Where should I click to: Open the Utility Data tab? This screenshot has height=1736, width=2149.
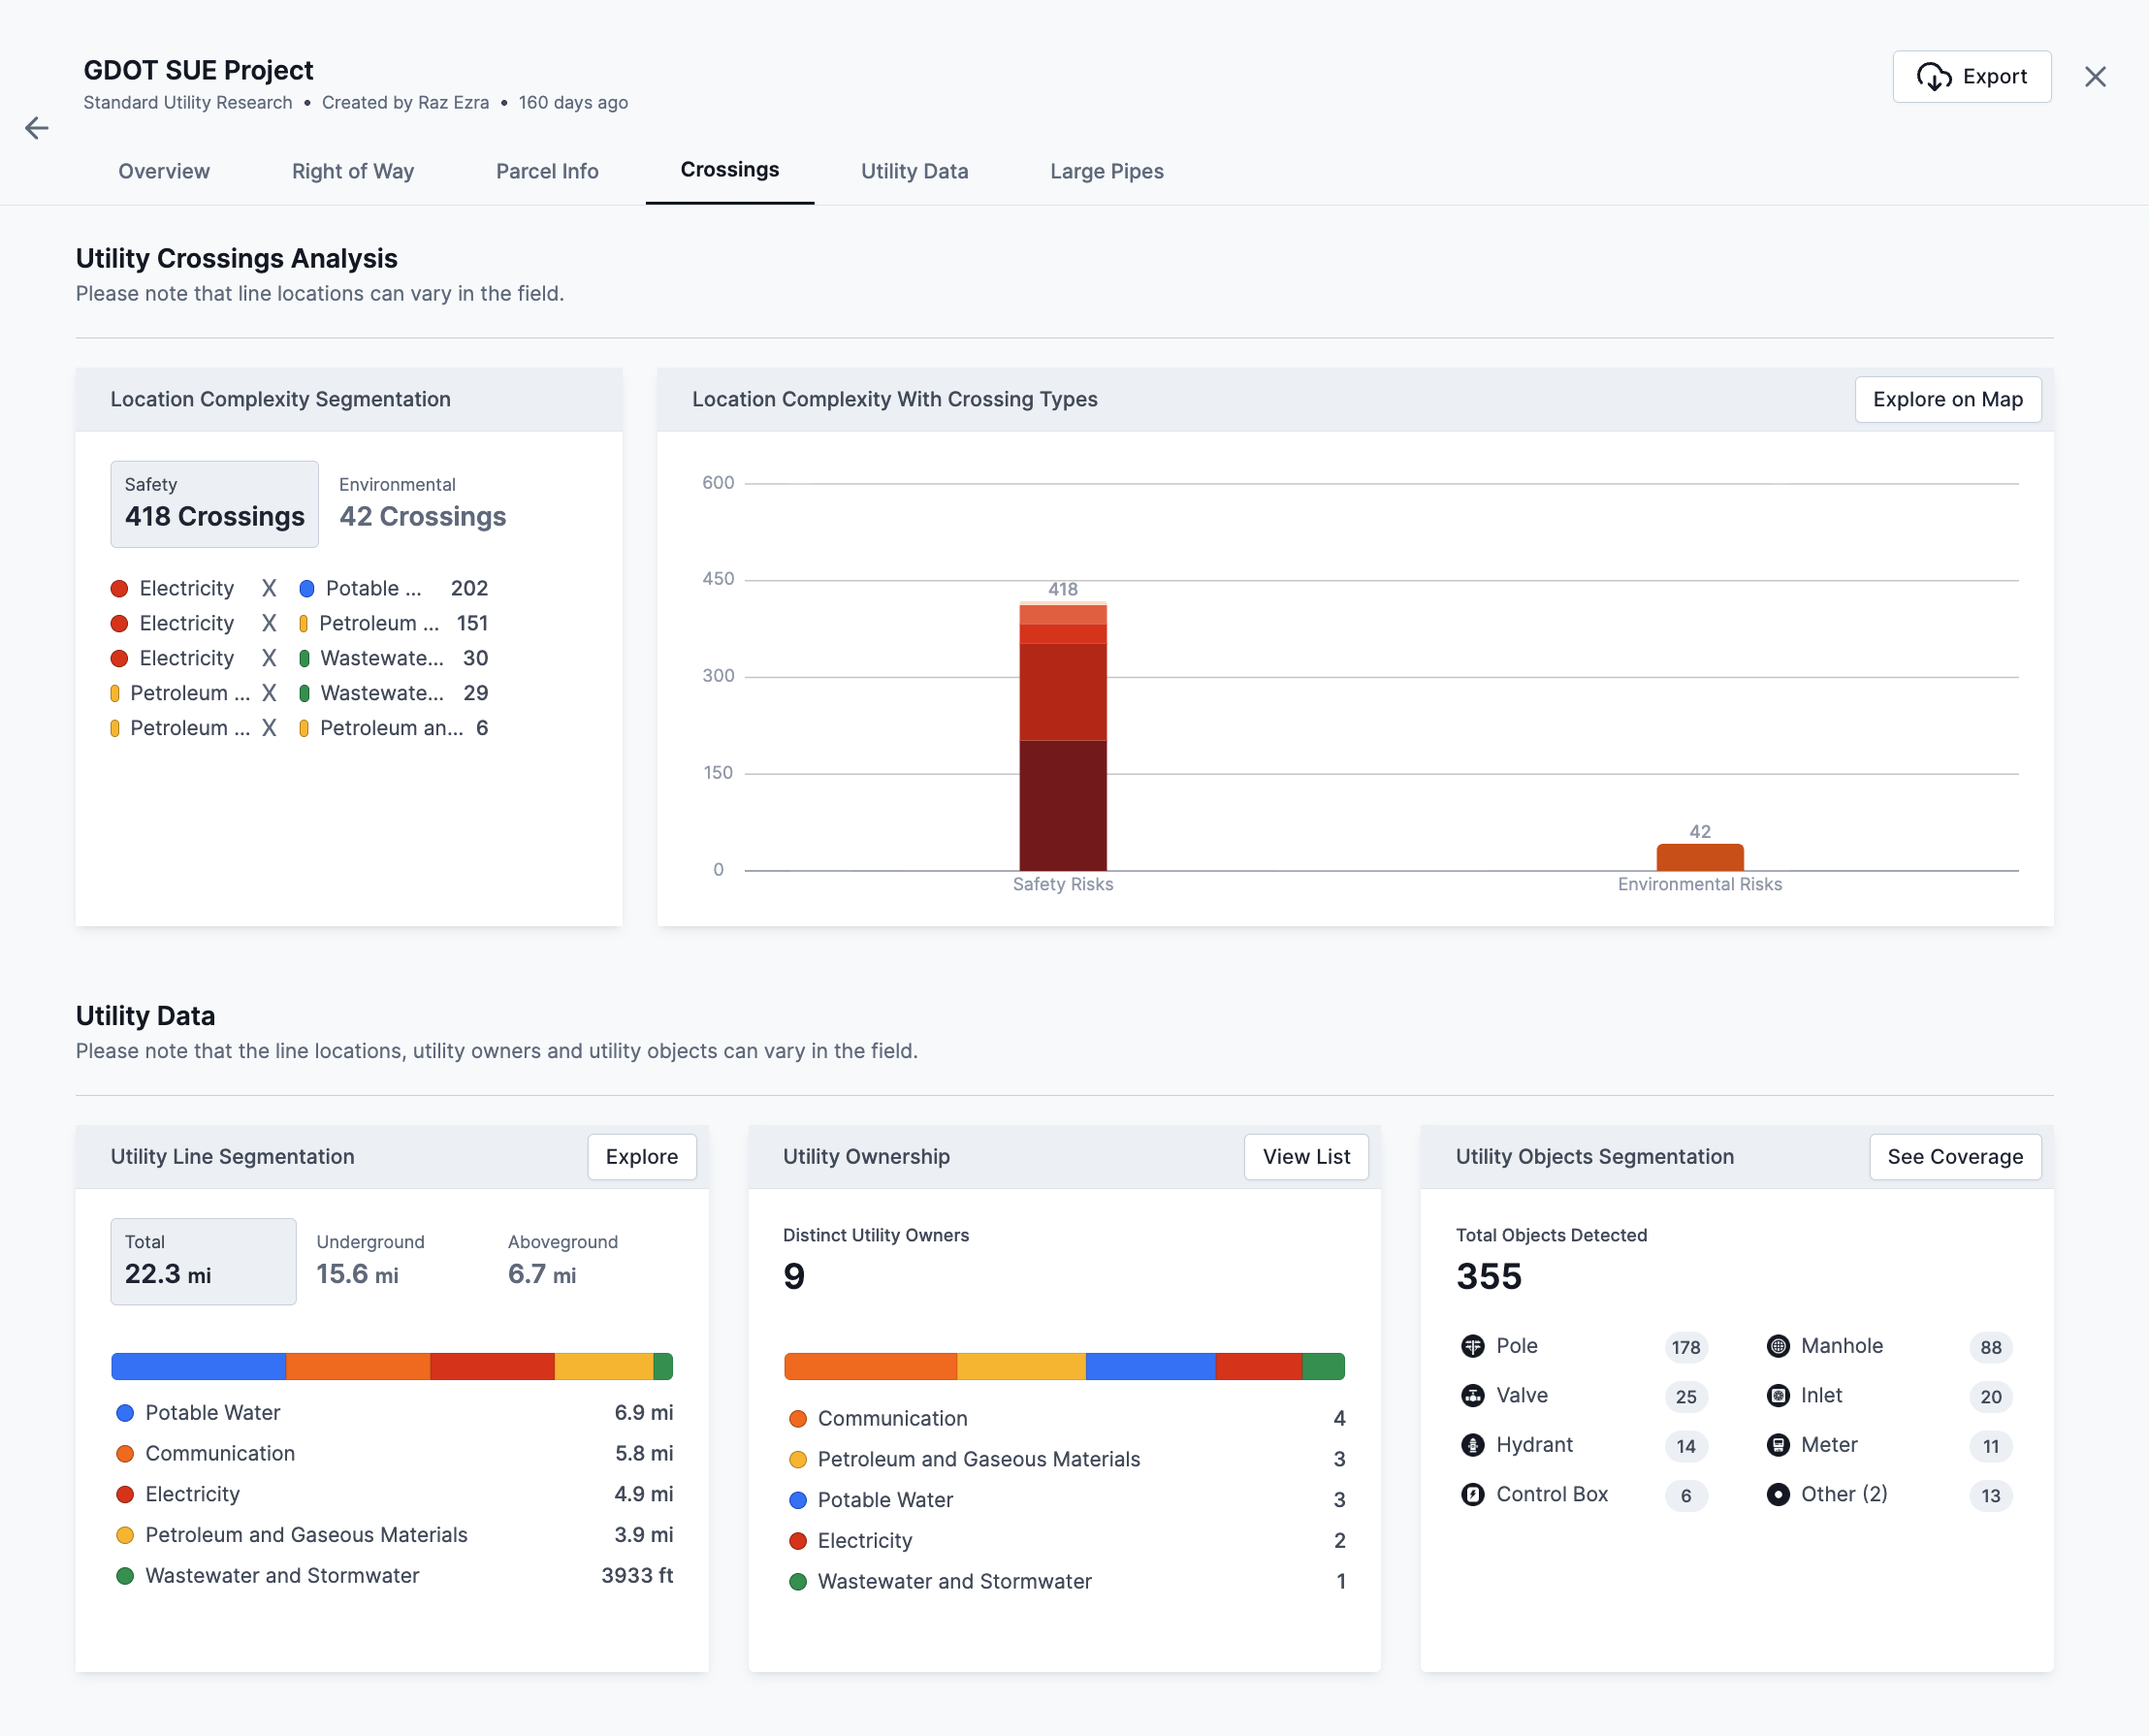pos(914,171)
